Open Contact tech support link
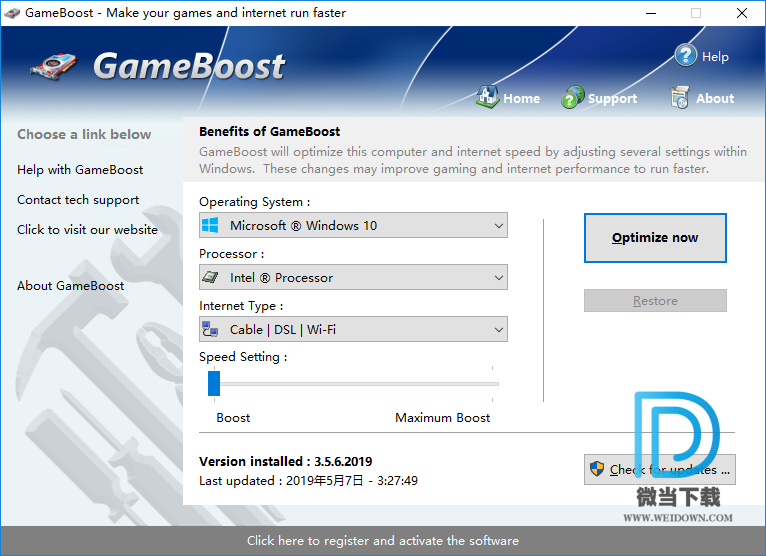Image resolution: width=766 pixels, height=556 pixels. coord(78,200)
